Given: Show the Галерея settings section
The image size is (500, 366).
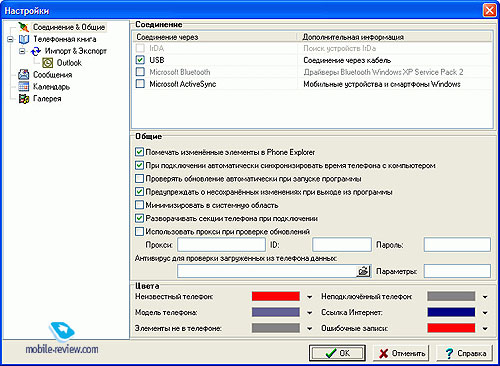Looking at the screenshot, I should tap(47, 99).
